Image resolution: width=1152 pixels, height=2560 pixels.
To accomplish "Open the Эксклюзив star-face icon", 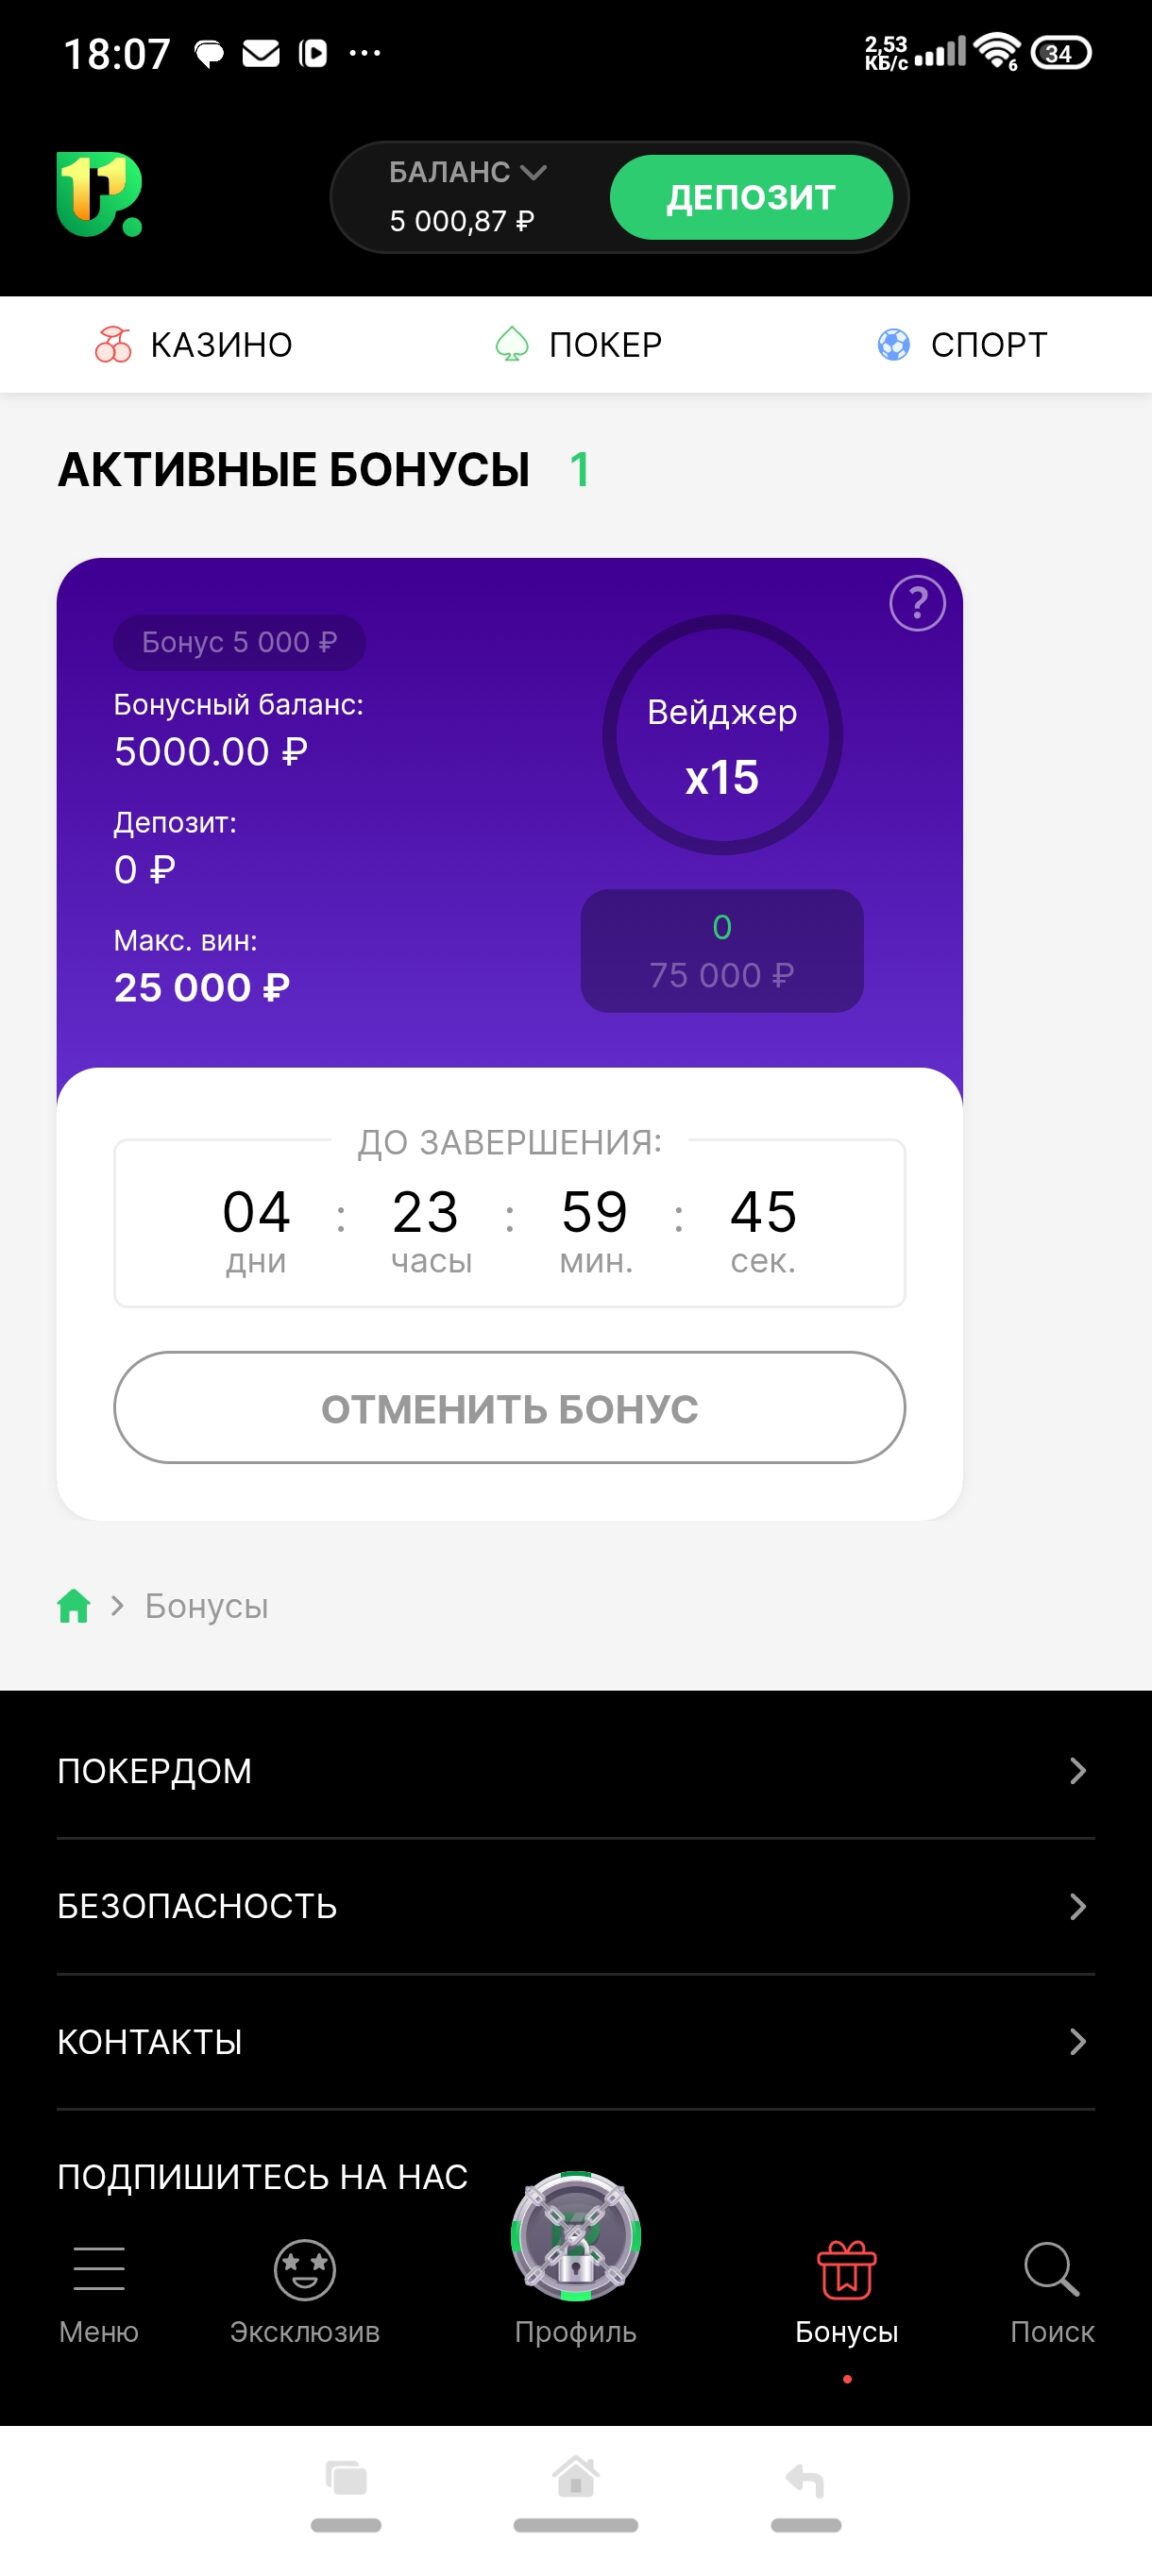I will point(305,2270).
